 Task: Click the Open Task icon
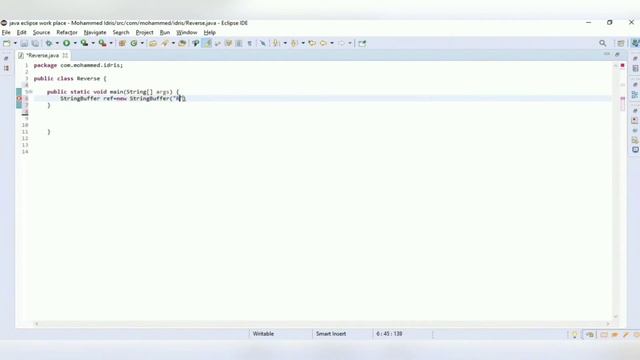[x=165, y=43]
